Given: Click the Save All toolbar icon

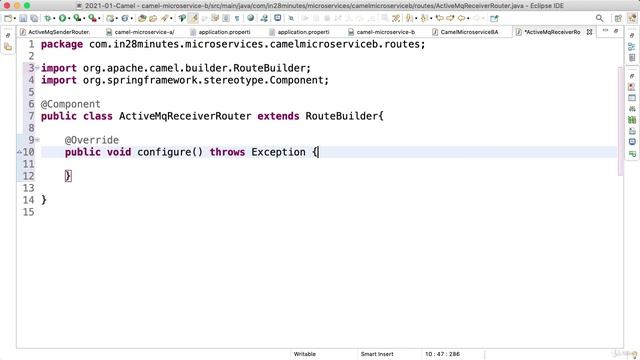Looking at the screenshot, I should pyautogui.click(x=34, y=18).
